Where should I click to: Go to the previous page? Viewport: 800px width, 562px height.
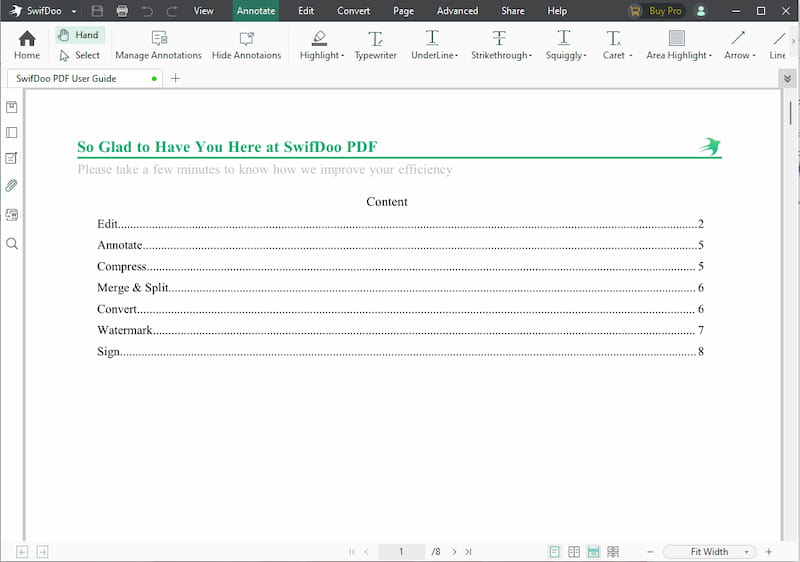tap(366, 551)
